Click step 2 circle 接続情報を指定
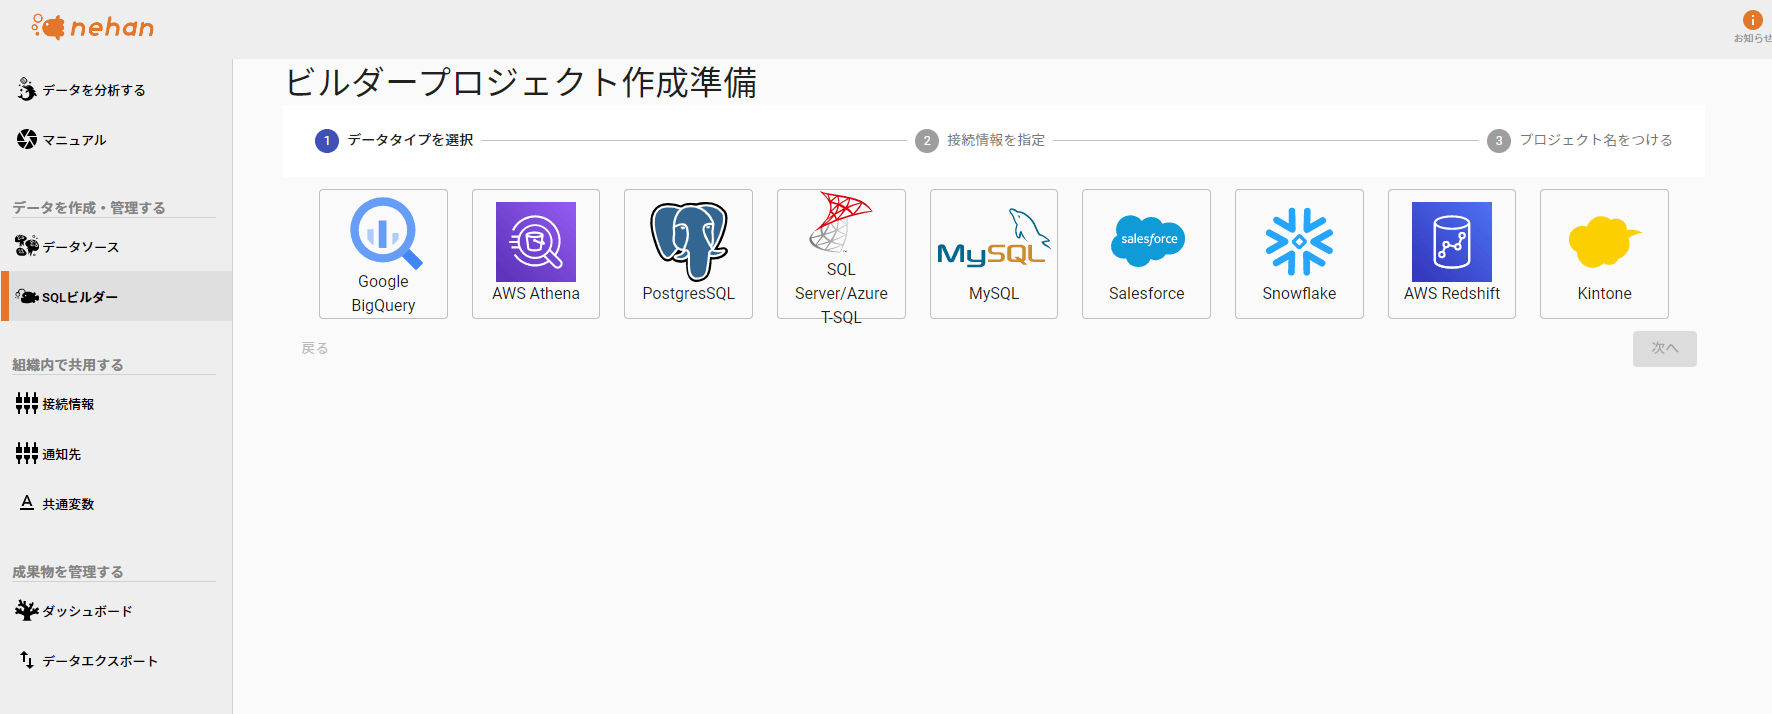 [927, 141]
